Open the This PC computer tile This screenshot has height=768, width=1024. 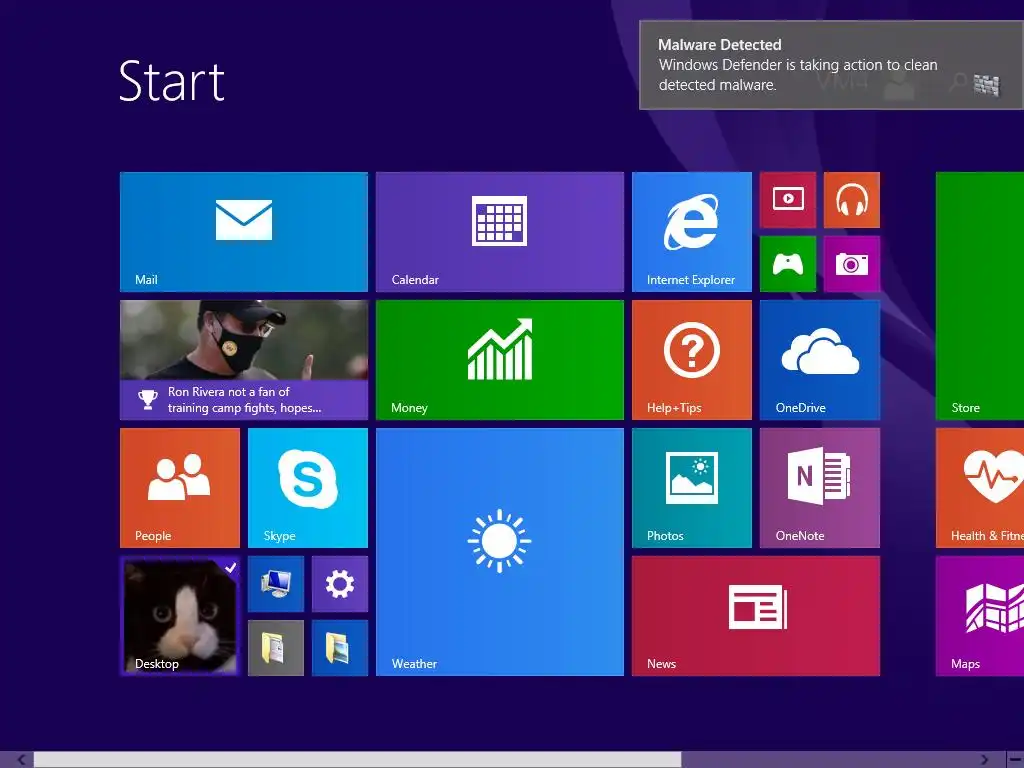(x=276, y=584)
